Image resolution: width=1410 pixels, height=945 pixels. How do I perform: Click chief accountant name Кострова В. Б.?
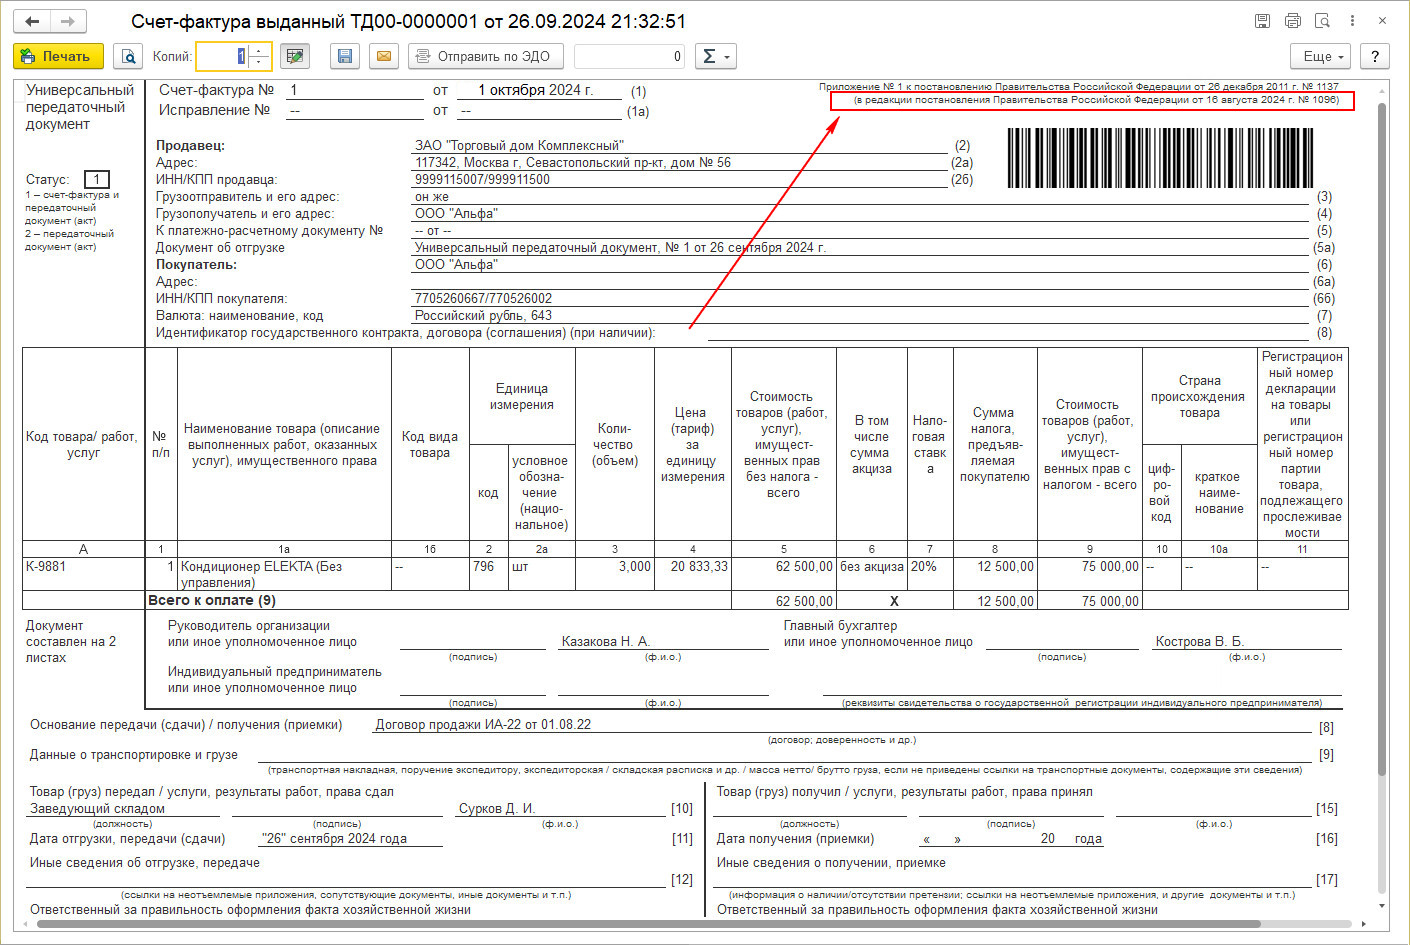click(1199, 642)
